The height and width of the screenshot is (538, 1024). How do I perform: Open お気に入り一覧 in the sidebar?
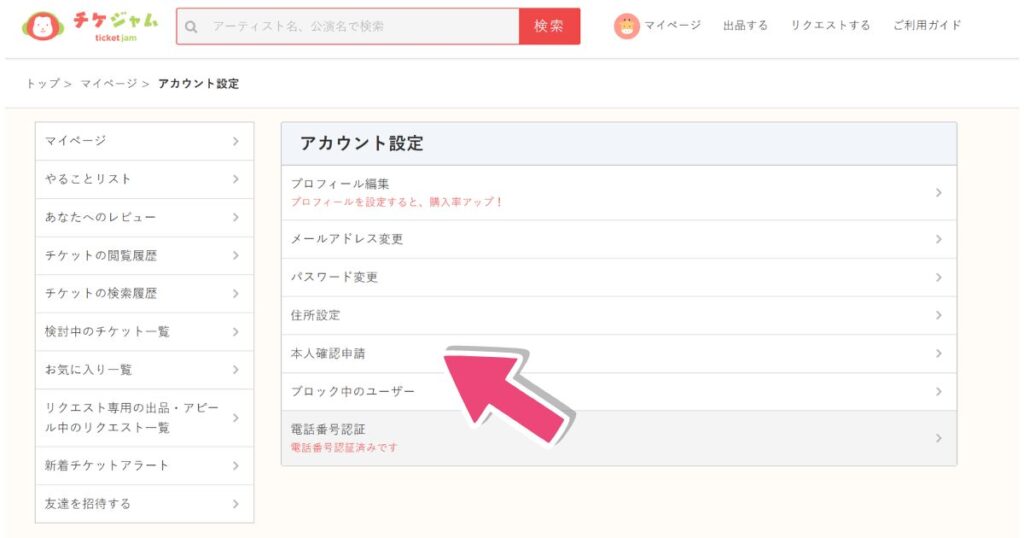coord(144,370)
